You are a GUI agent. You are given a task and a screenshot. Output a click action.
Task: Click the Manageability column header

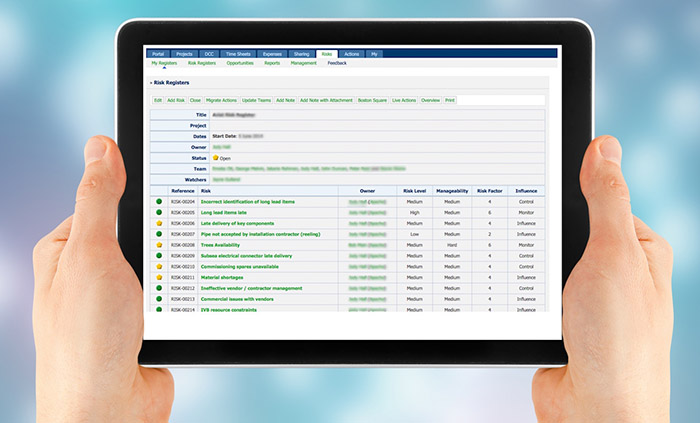(x=452, y=191)
